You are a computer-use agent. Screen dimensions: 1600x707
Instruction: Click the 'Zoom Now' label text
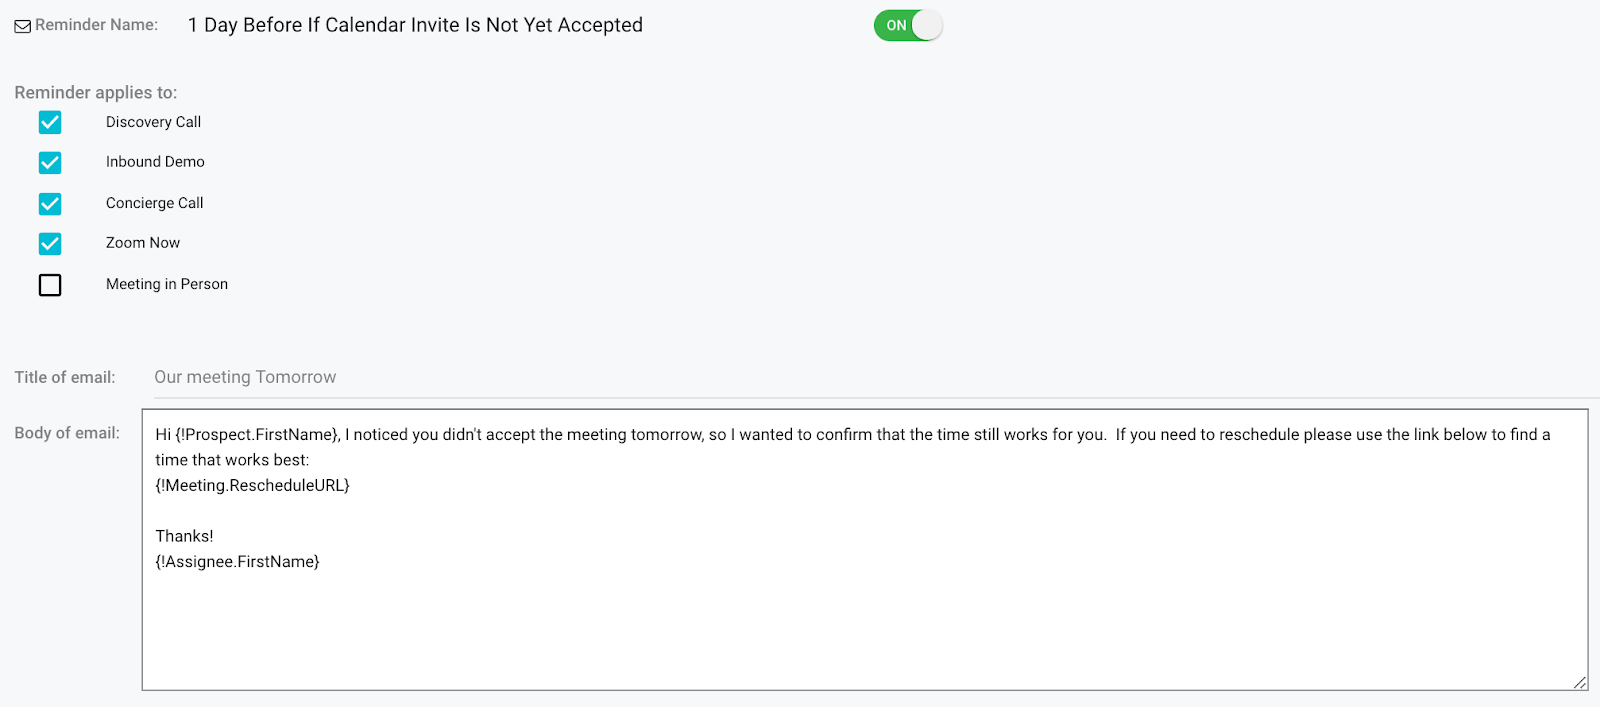pyautogui.click(x=143, y=243)
